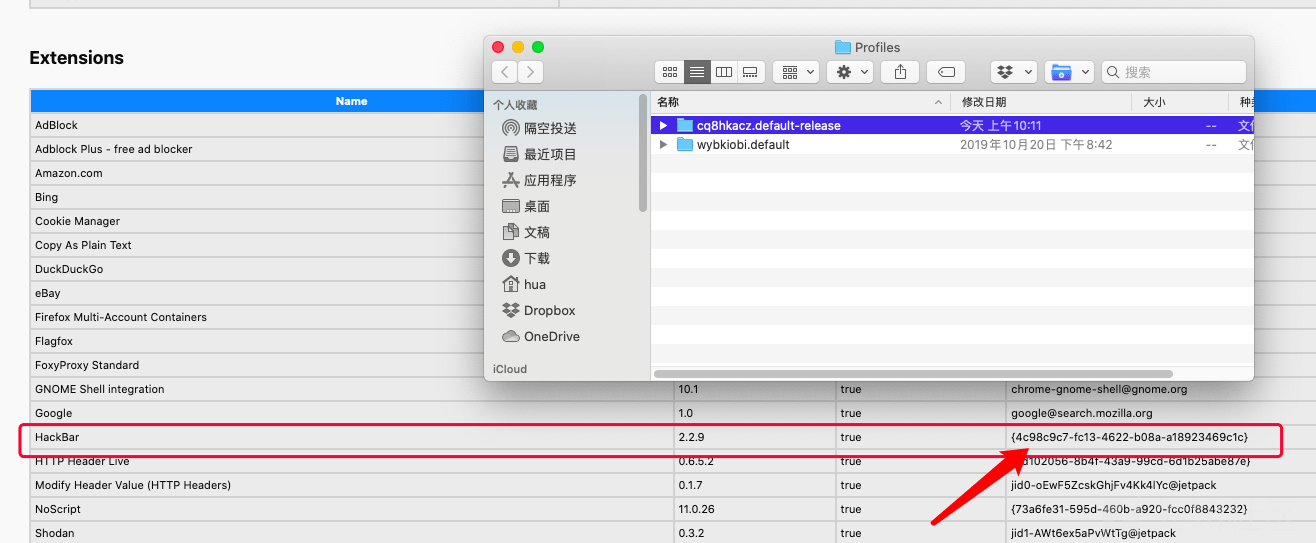Go back in Finder history
Screen dimensions: 1316x543
(505, 72)
